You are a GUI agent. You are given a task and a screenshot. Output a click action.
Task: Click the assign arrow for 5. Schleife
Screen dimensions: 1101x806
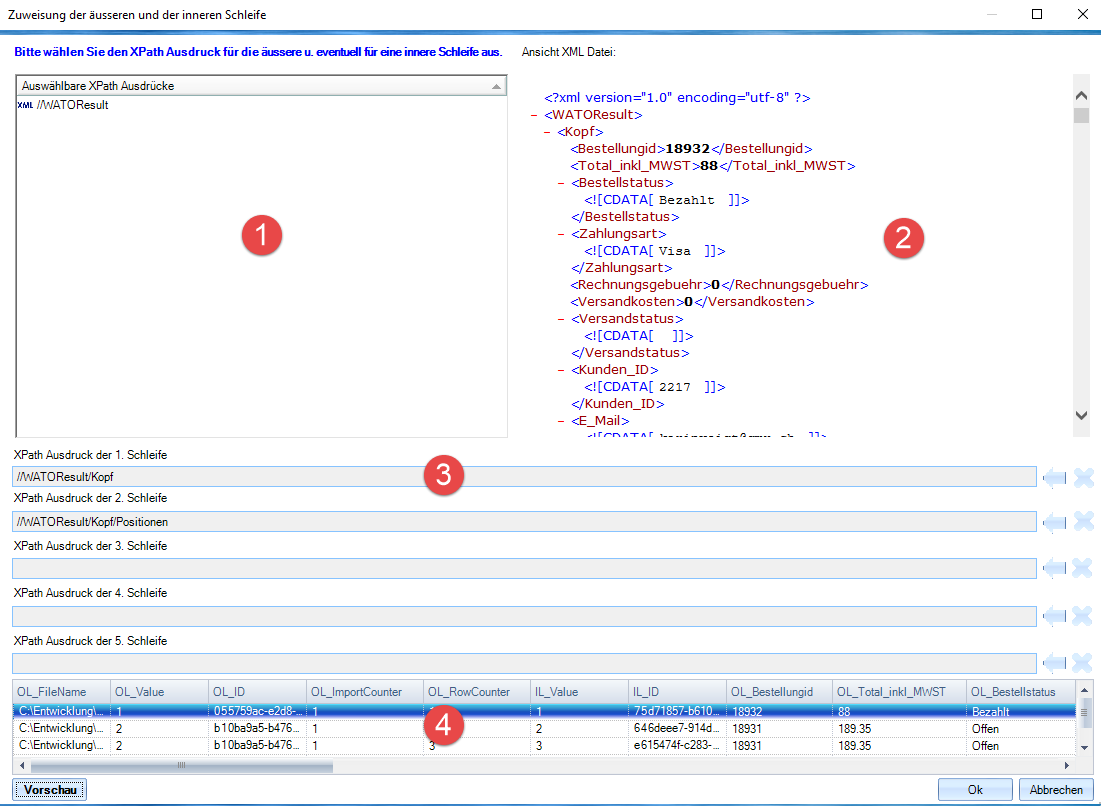1054,663
